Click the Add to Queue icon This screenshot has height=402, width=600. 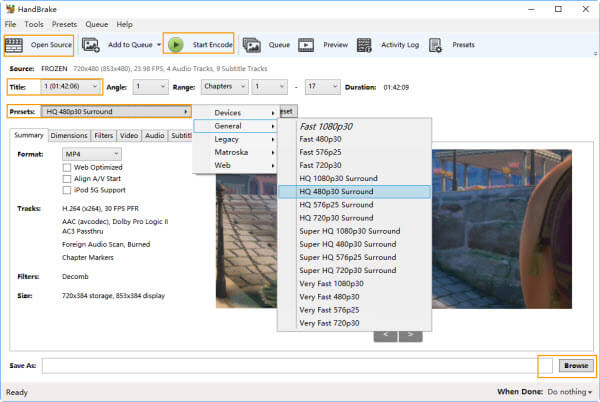pyautogui.click(x=91, y=45)
